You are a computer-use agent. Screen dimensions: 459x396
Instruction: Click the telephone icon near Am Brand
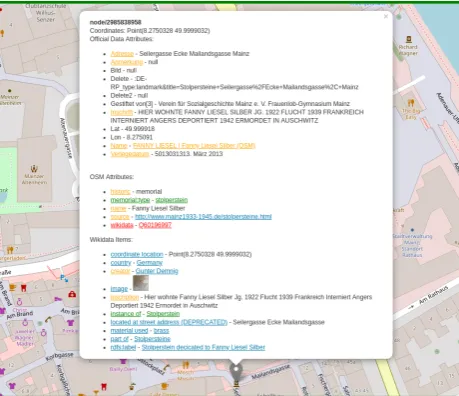pos(48,319)
